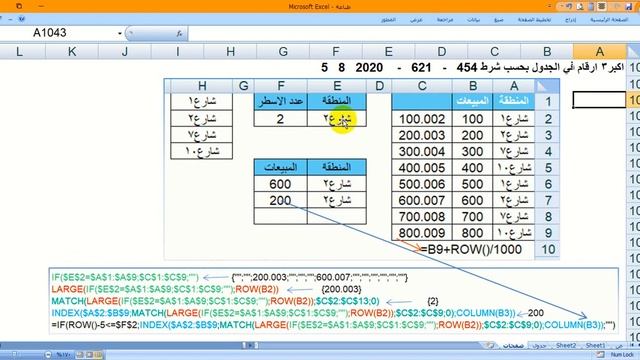Click the value 100.002 in pictured column C

[422, 119]
